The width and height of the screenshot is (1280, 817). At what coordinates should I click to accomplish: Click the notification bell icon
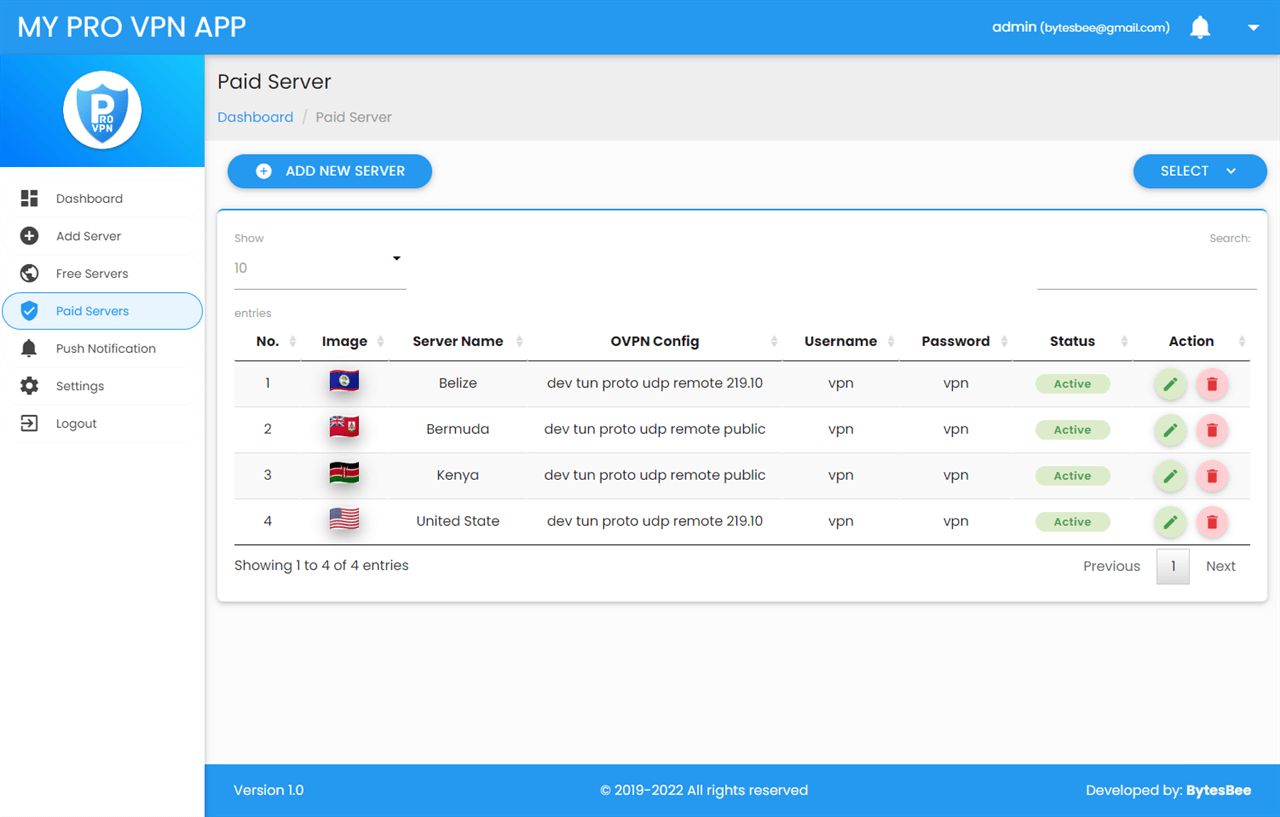[x=1200, y=28]
